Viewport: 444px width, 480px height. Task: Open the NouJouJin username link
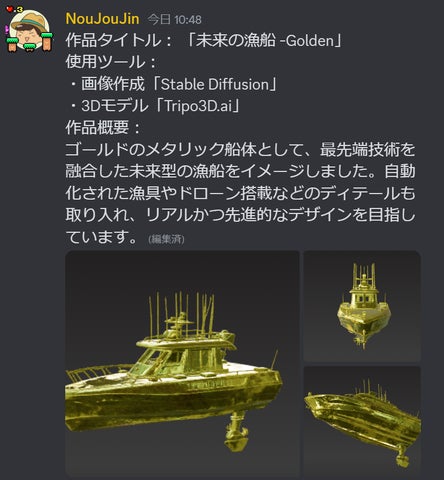[x=102, y=19]
